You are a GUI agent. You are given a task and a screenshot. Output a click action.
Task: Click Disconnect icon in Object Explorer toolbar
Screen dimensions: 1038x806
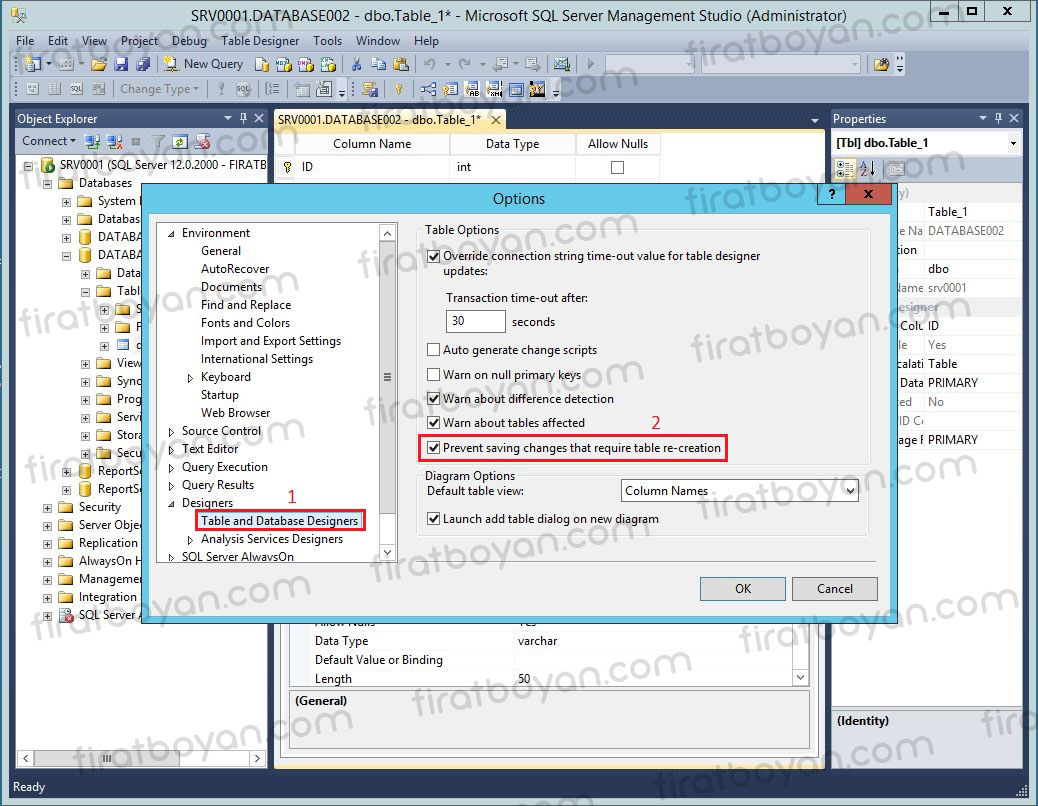tap(114, 141)
